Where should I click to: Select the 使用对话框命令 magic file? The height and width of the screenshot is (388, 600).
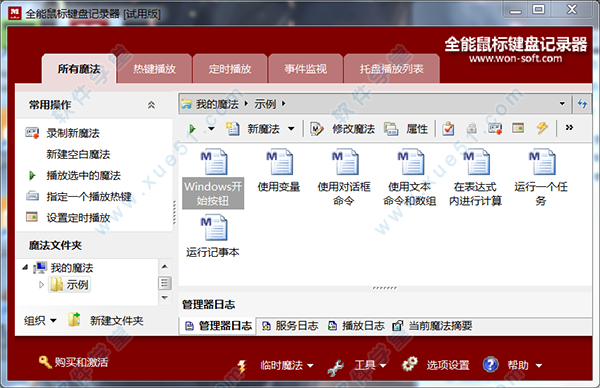point(344,178)
